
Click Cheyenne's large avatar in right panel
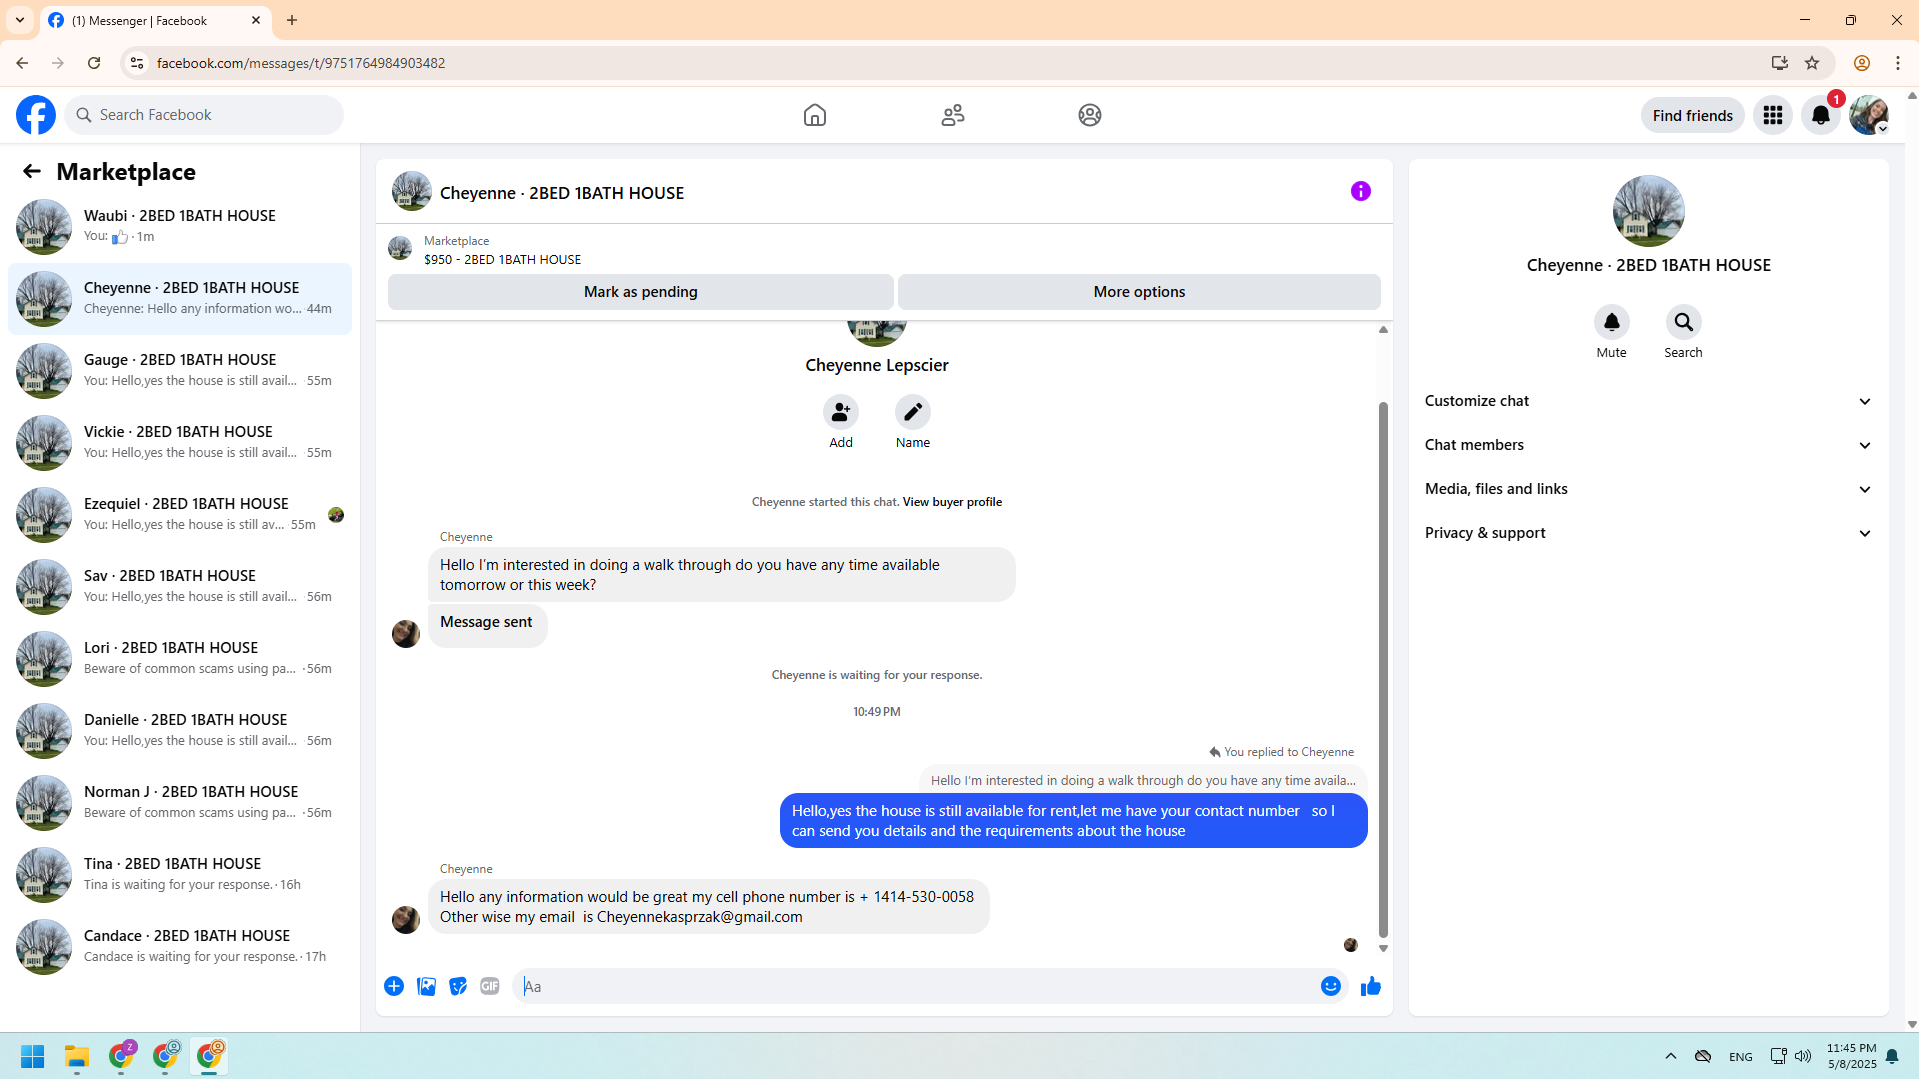click(1648, 211)
